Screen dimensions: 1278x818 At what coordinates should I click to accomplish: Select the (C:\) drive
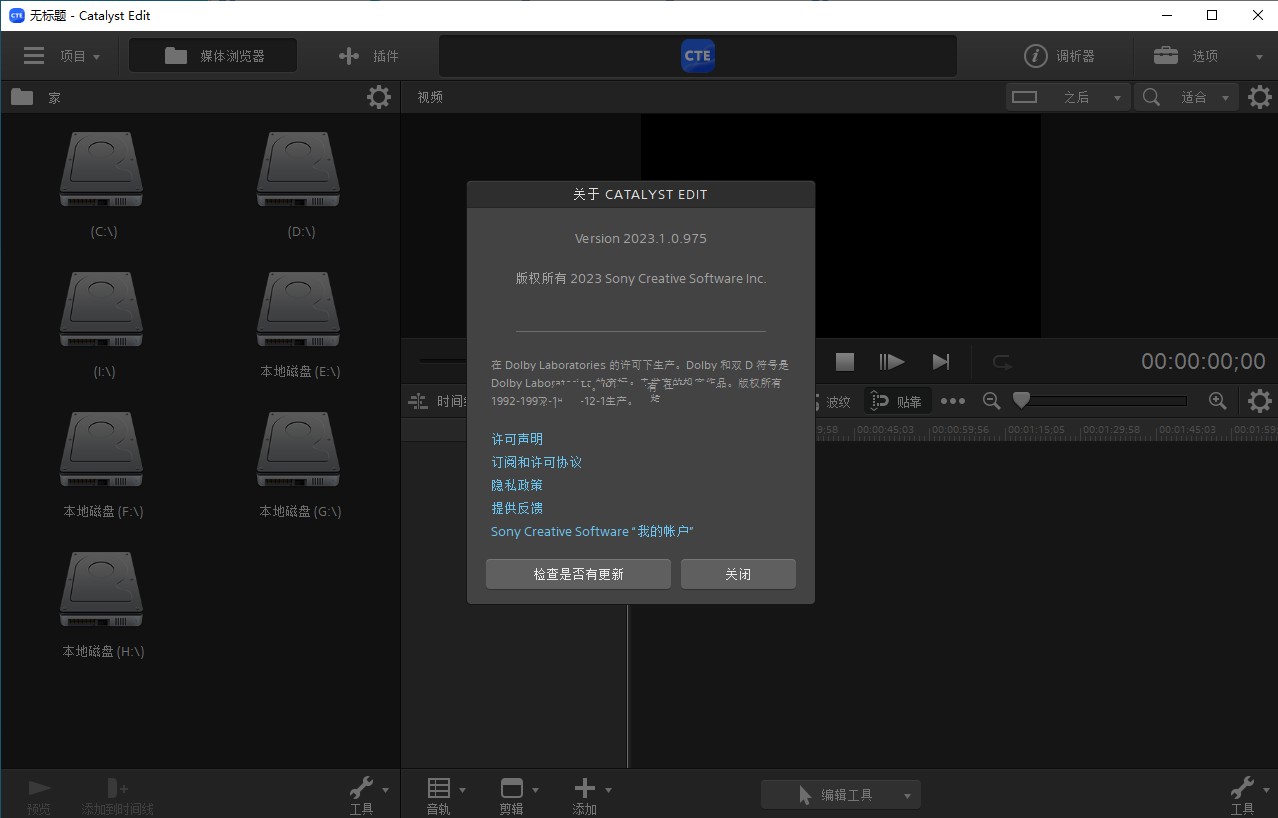point(102,185)
